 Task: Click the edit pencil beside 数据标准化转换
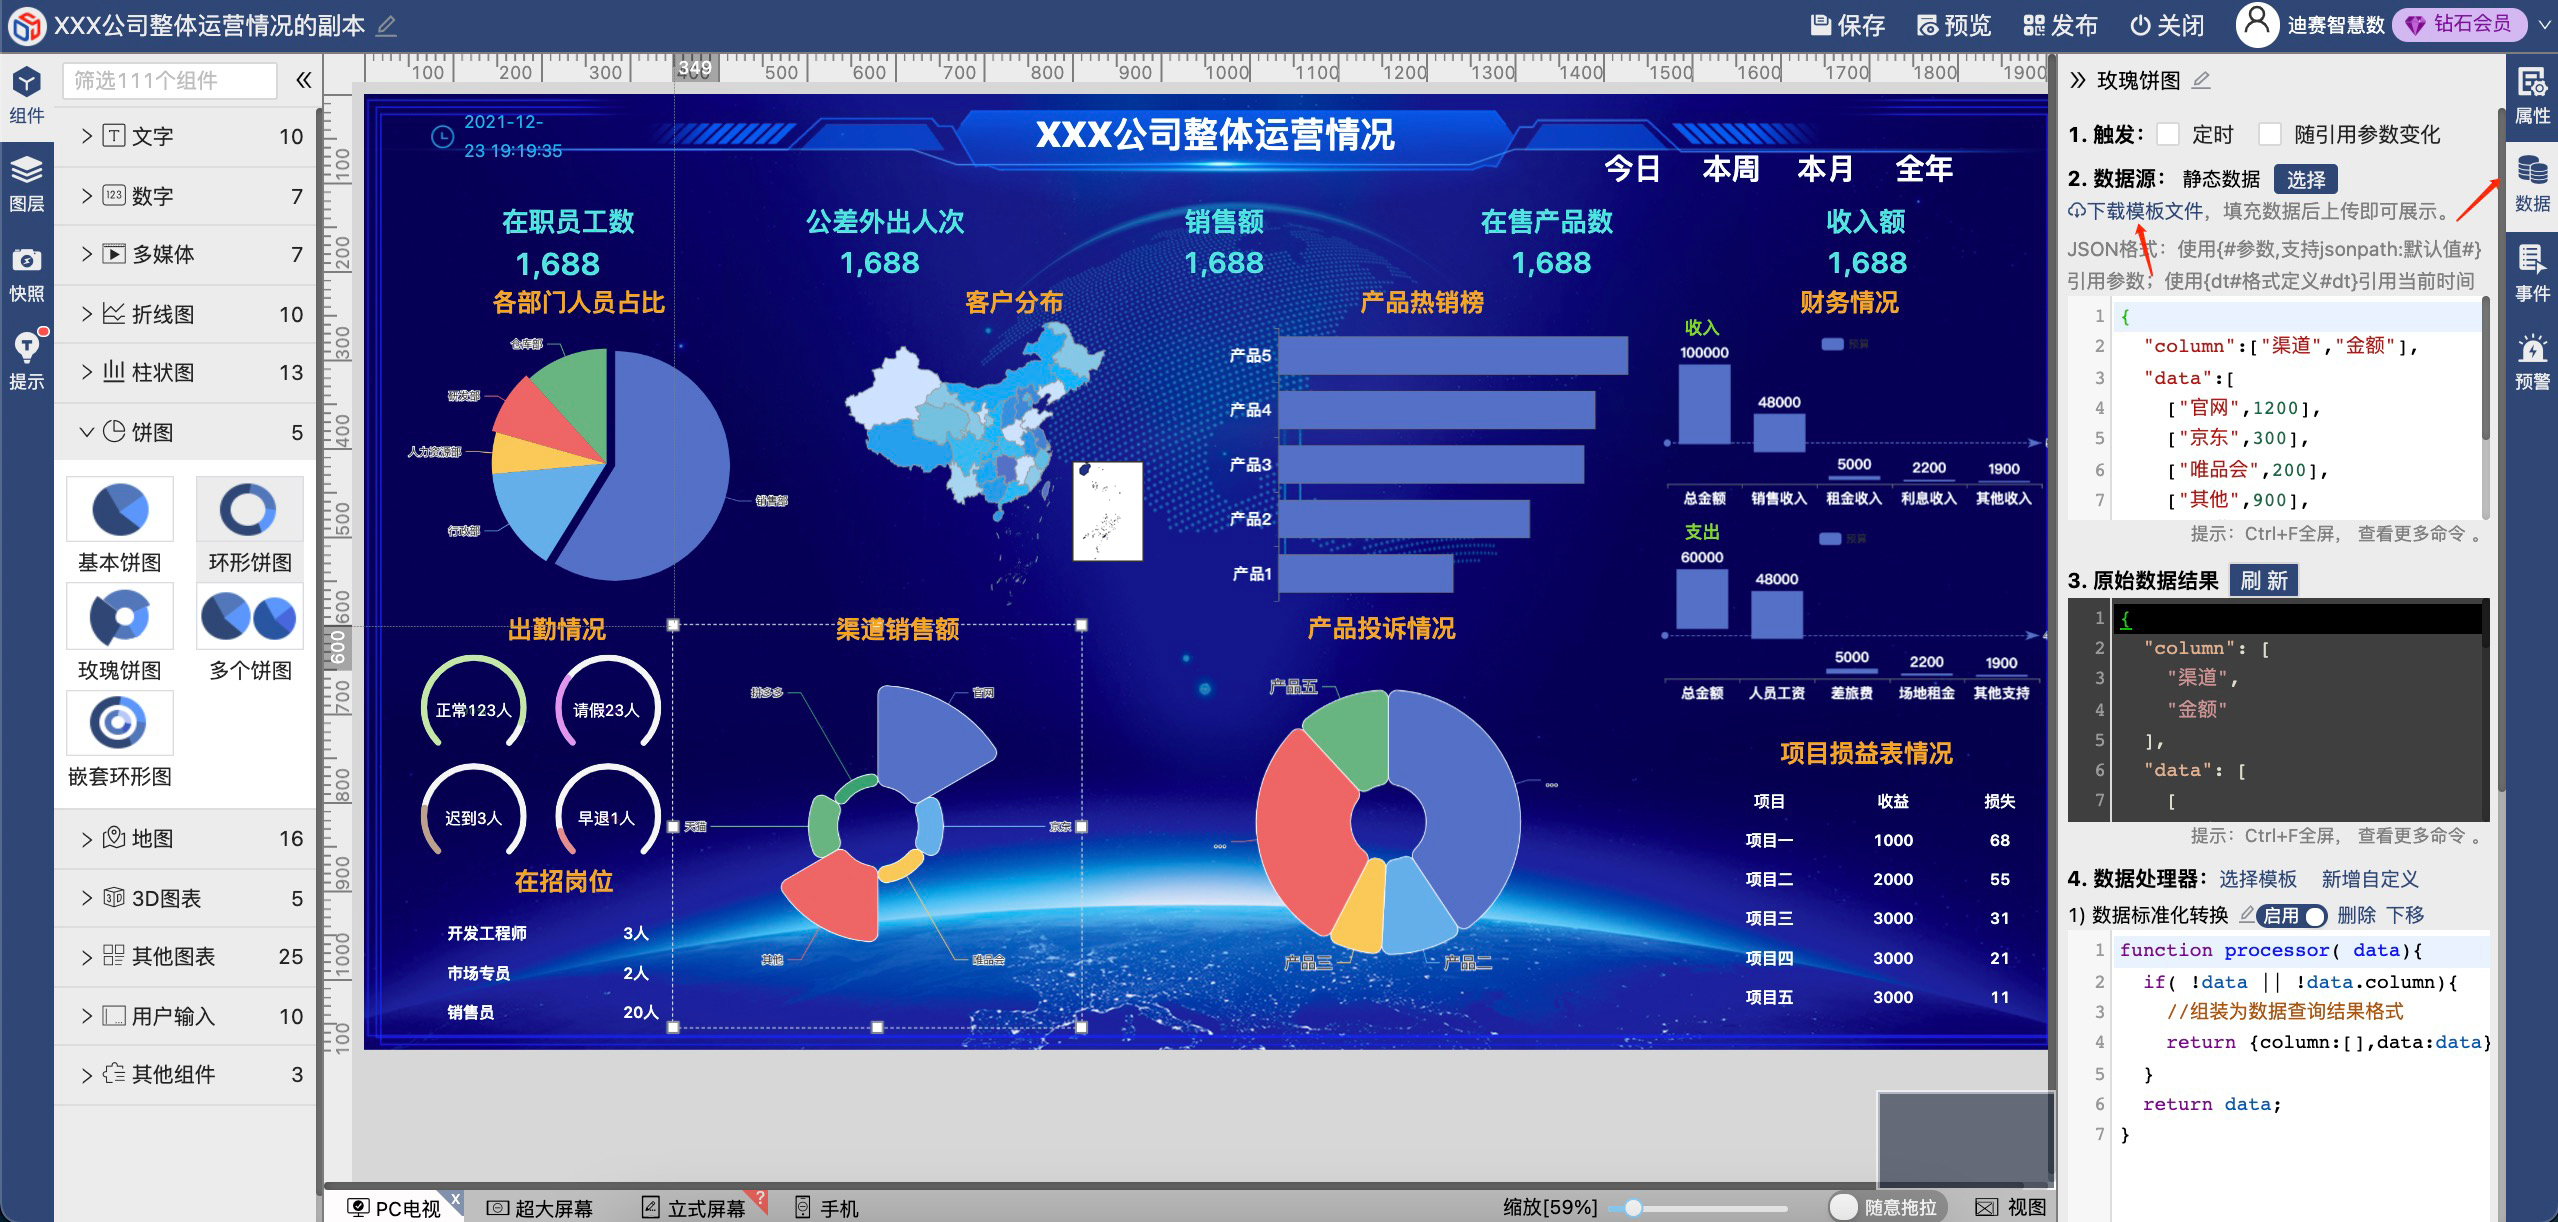click(2246, 914)
